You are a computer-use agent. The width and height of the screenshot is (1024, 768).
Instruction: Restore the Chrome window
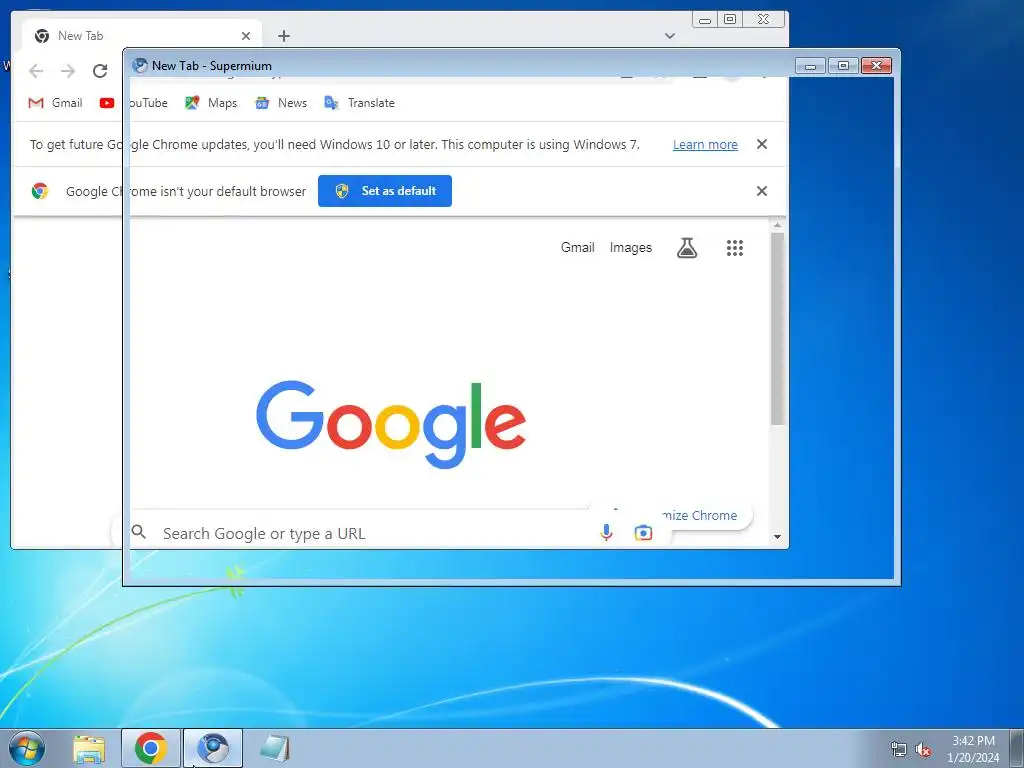coord(730,20)
